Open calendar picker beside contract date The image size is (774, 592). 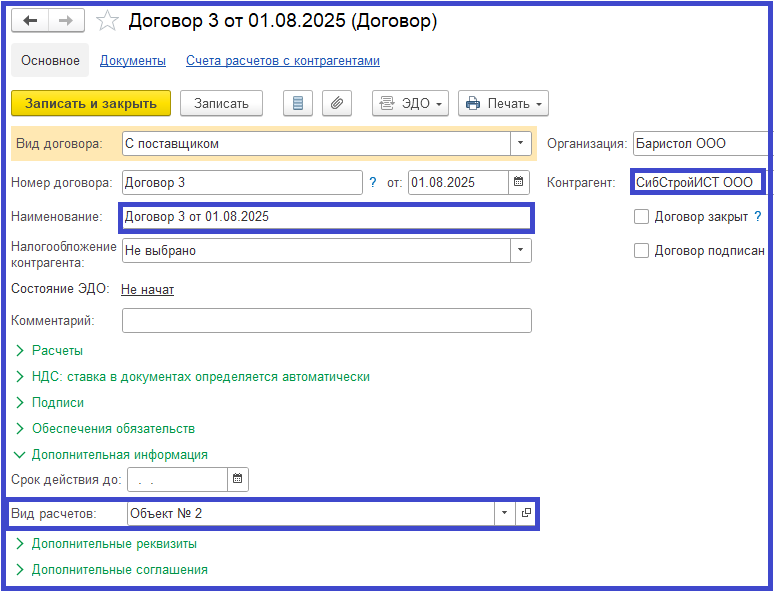[518, 182]
